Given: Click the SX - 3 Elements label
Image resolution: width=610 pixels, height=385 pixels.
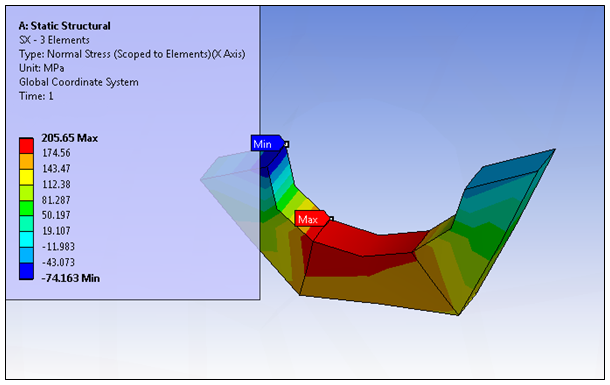Looking at the screenshot, I should click(54, 40).
